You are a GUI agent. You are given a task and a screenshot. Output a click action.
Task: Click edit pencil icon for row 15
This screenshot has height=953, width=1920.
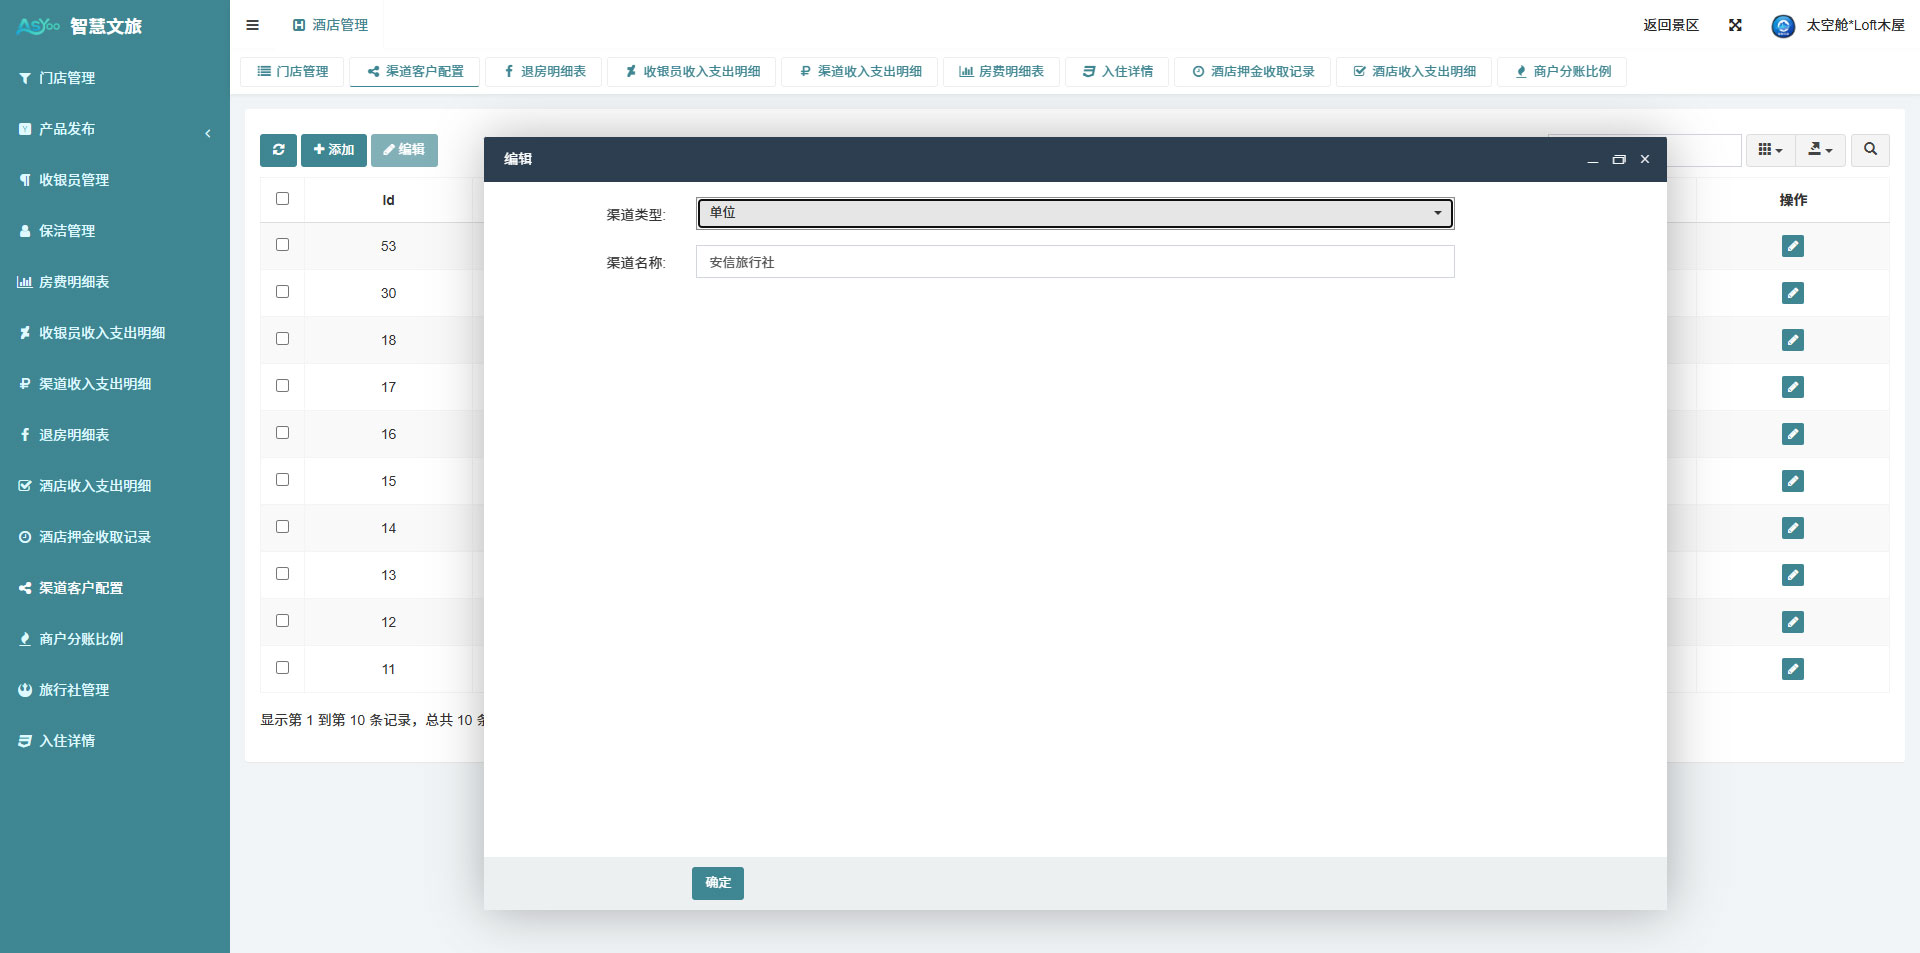1793,481
